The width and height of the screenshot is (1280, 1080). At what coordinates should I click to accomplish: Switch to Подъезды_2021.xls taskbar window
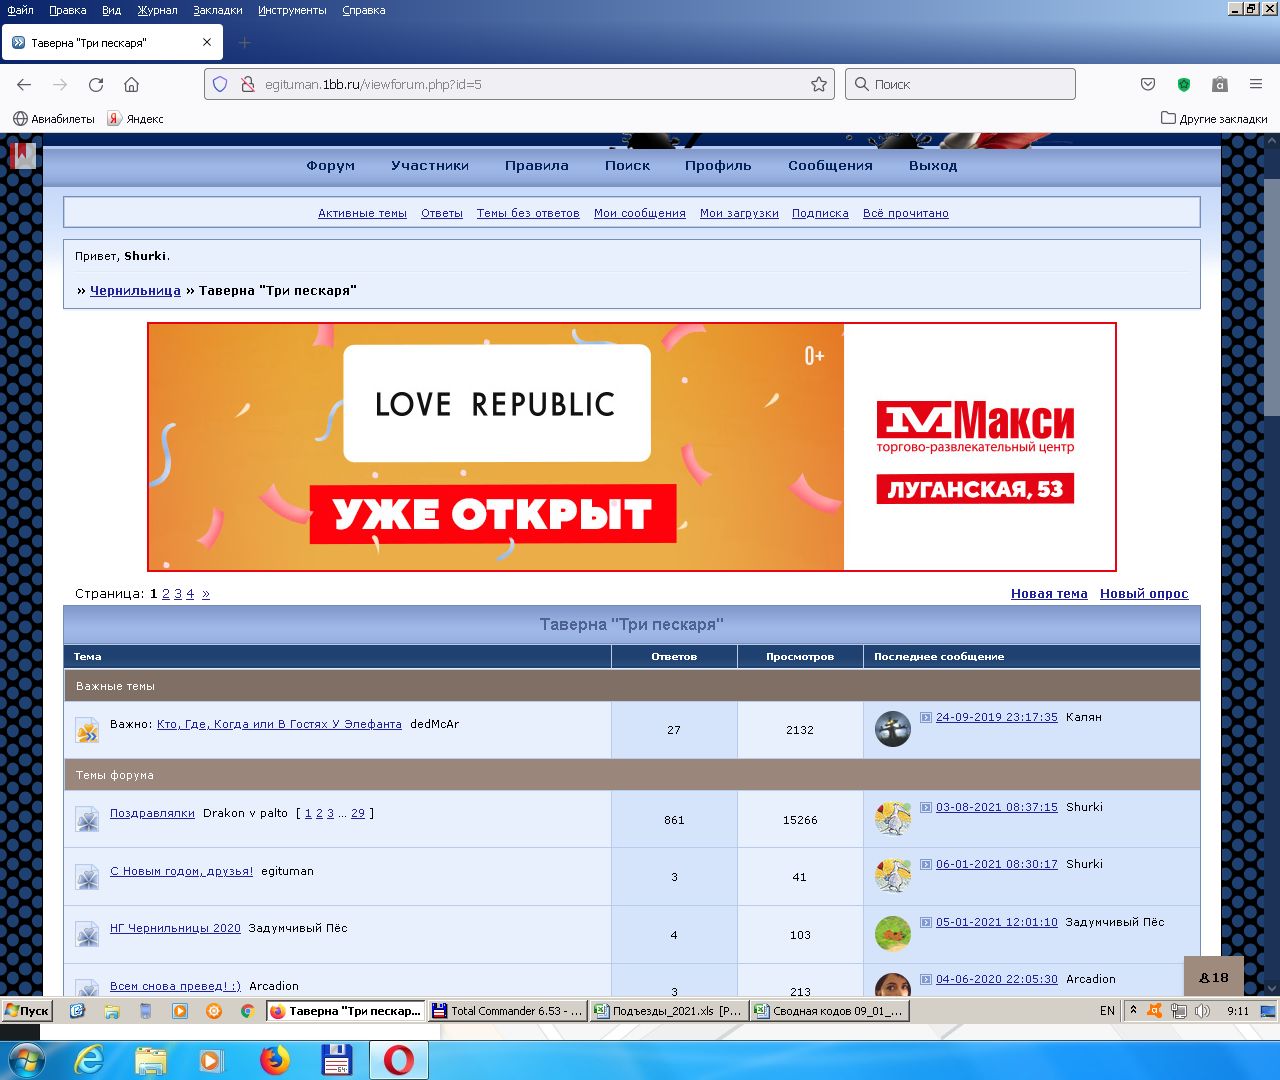click(669, 1011)
